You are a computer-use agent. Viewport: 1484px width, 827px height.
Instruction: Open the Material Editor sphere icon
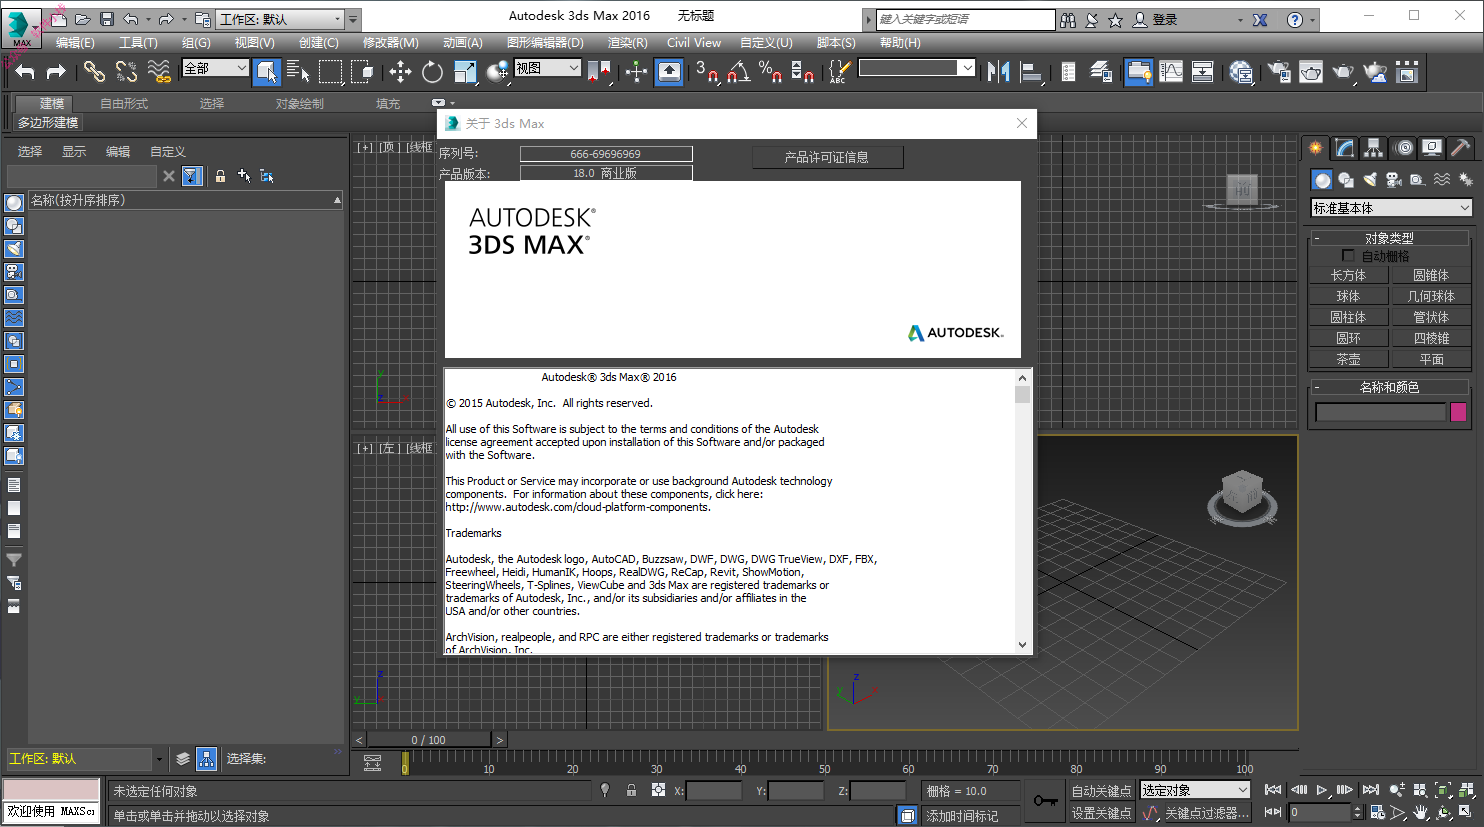[1241, 71]
